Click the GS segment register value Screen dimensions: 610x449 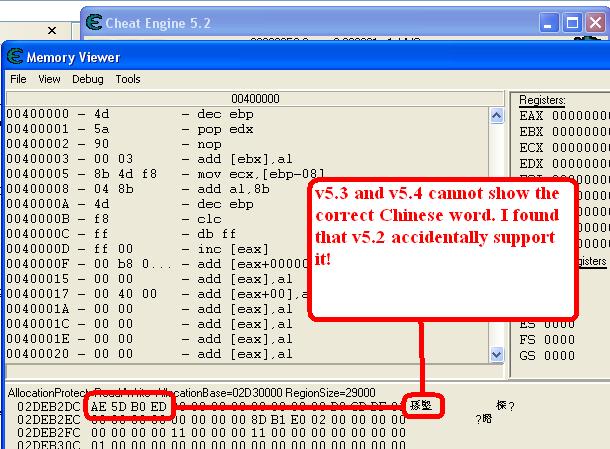tap(559, 356)
